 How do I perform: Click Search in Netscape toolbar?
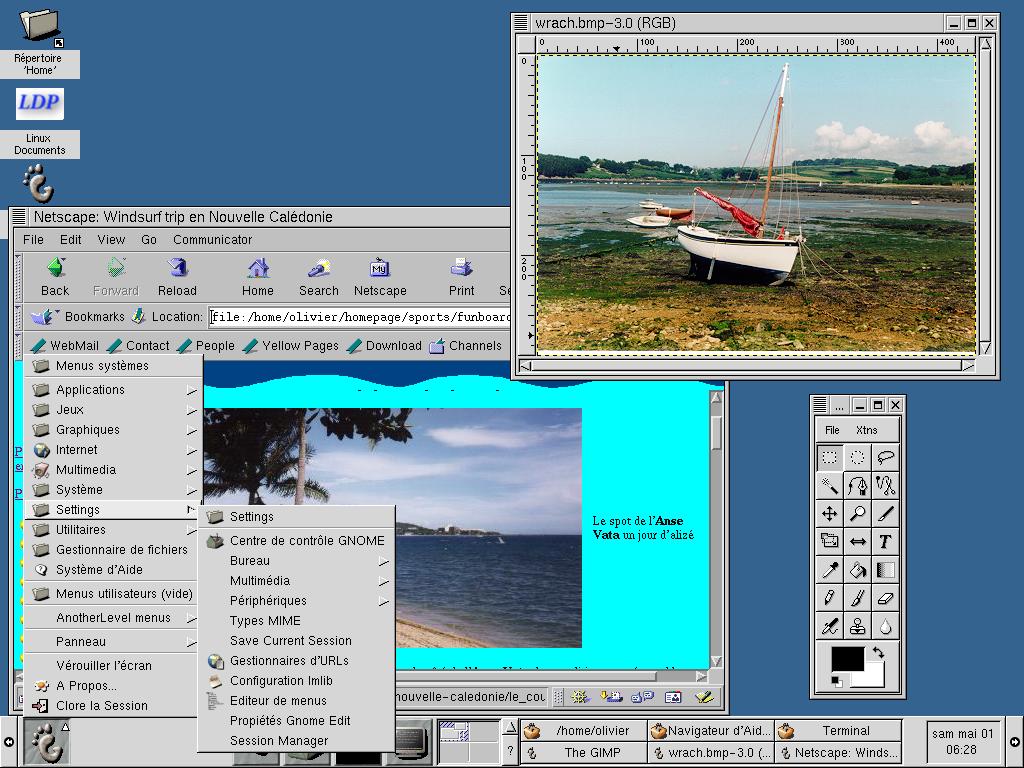tap(319, 277)
